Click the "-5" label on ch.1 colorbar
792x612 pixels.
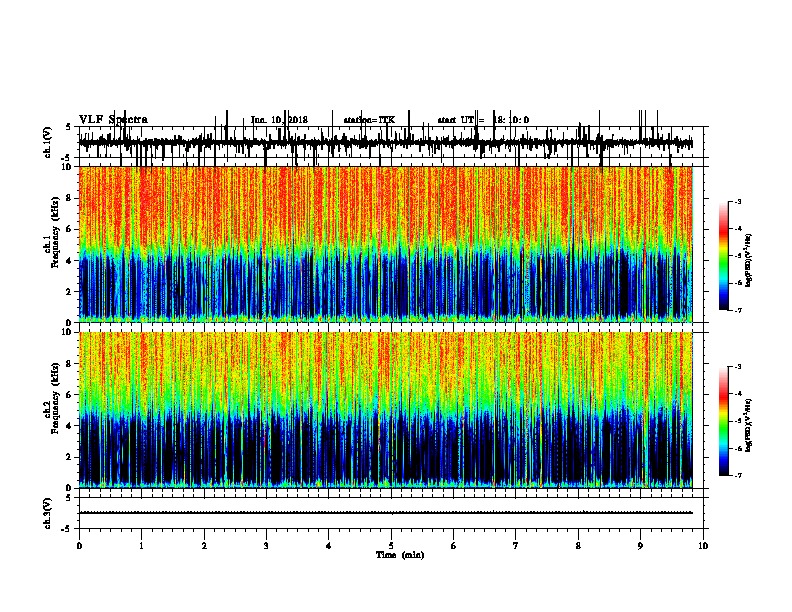(x=738, y=256)
